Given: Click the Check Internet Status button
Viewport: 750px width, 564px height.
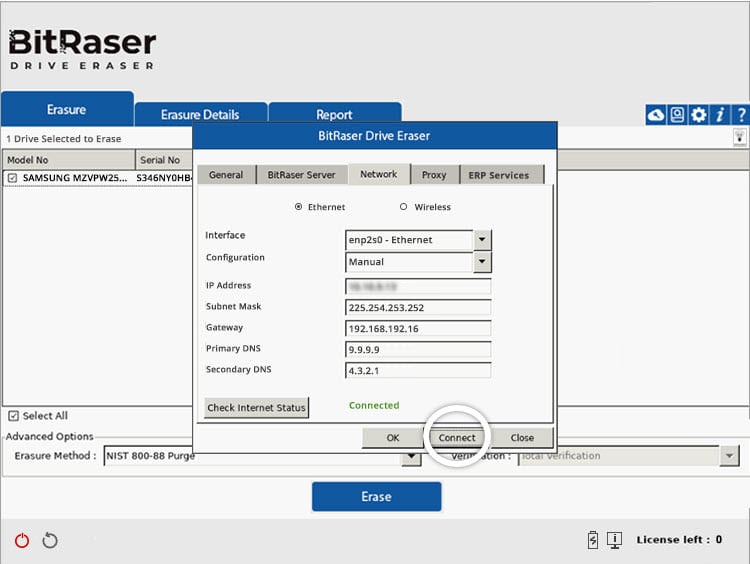Looking at the screenshot, I should (256, 408).
